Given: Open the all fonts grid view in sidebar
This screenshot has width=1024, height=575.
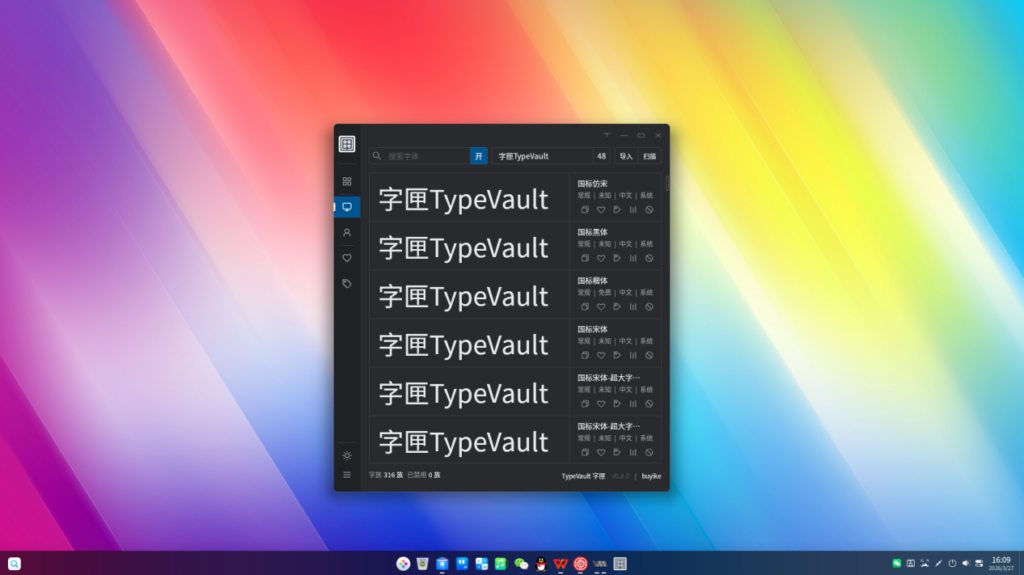Looking at the screenshot, I should (x=347, y=182).
